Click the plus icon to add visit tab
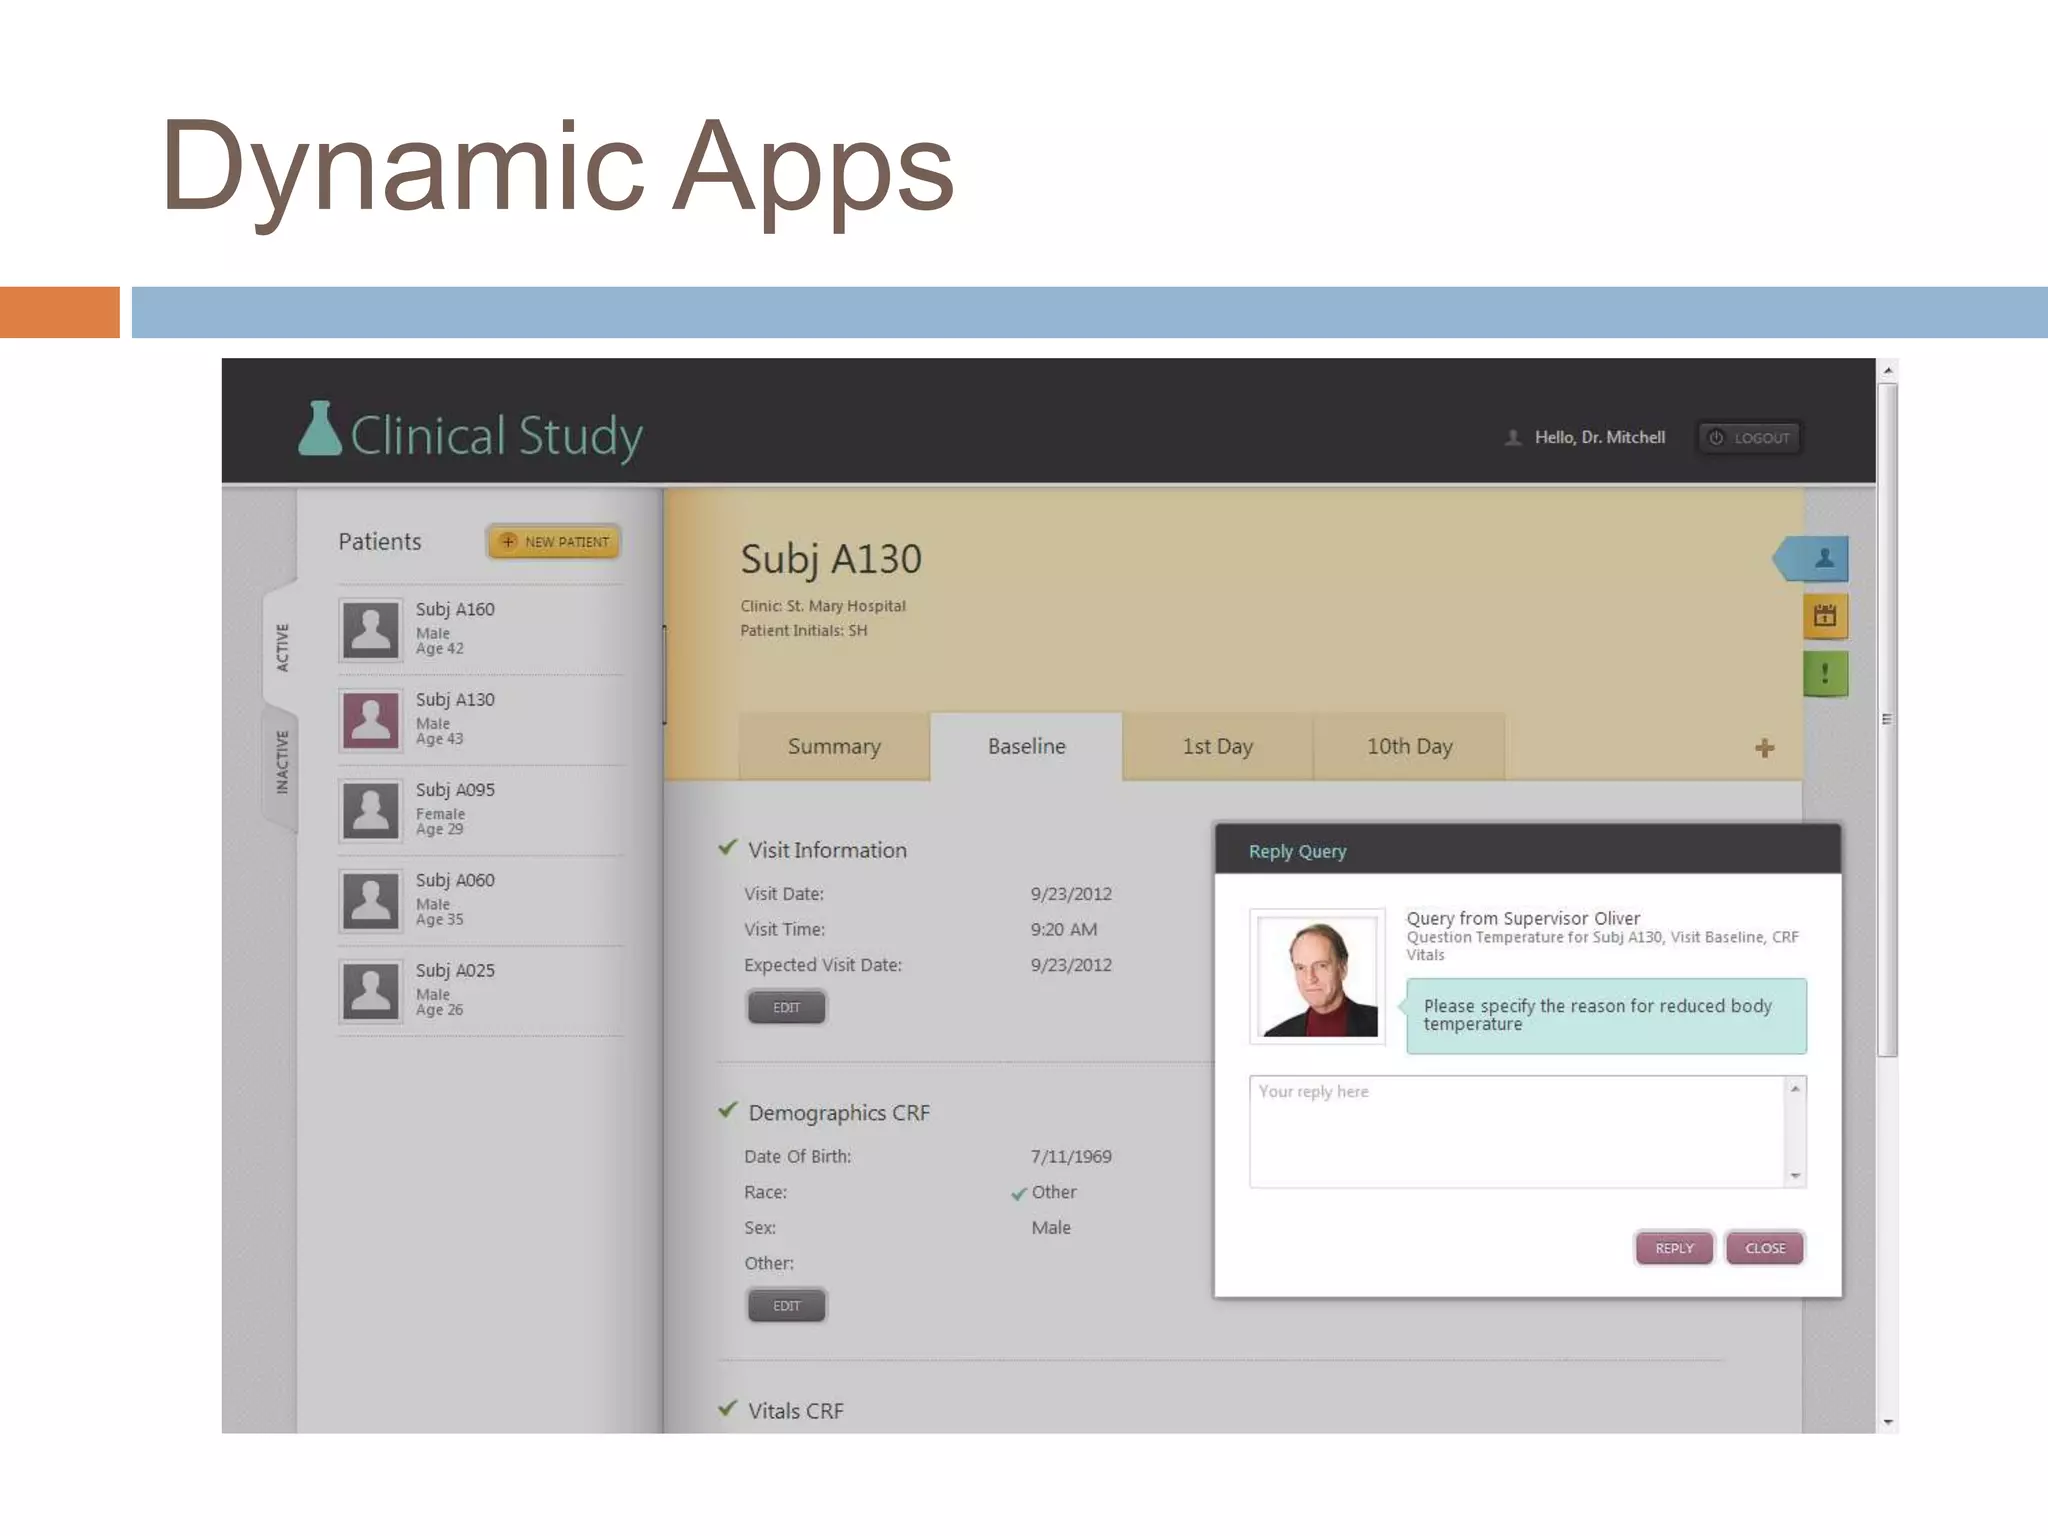Viewport: 2048px width, 1536px height. pos(1764,748)
